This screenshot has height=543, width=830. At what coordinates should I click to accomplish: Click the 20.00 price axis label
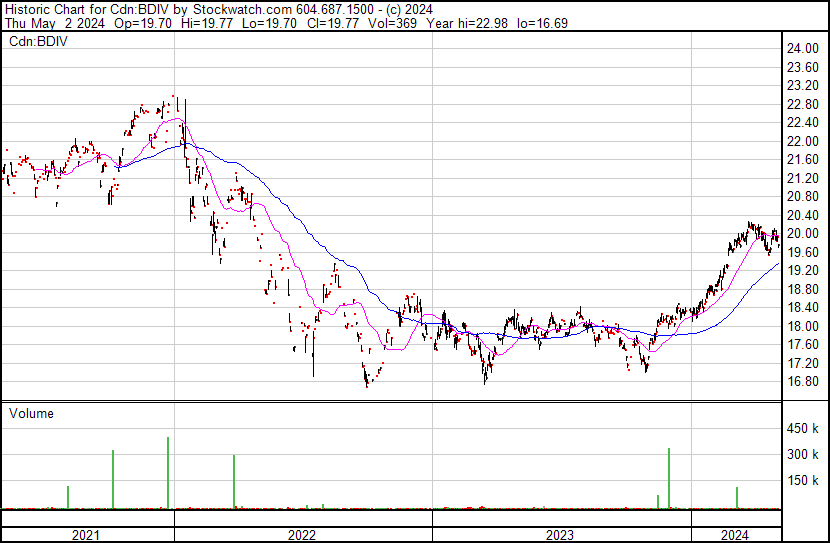pos(803,233)
